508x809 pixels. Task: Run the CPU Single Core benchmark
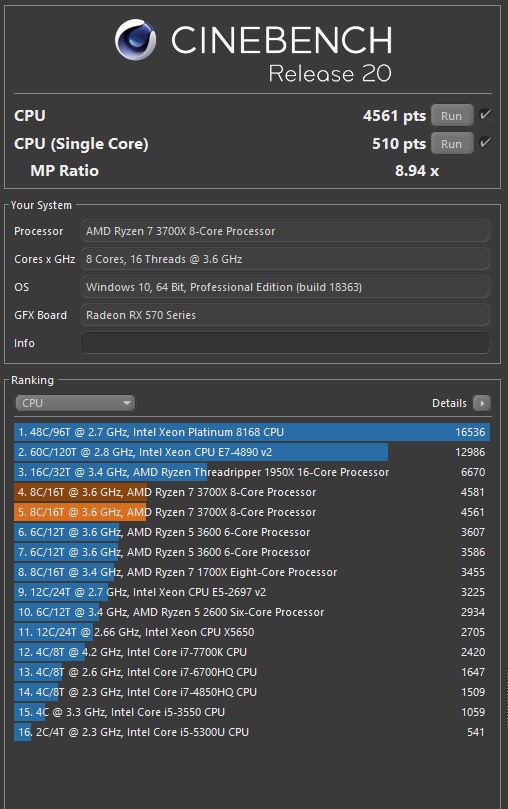pos(452,143)
